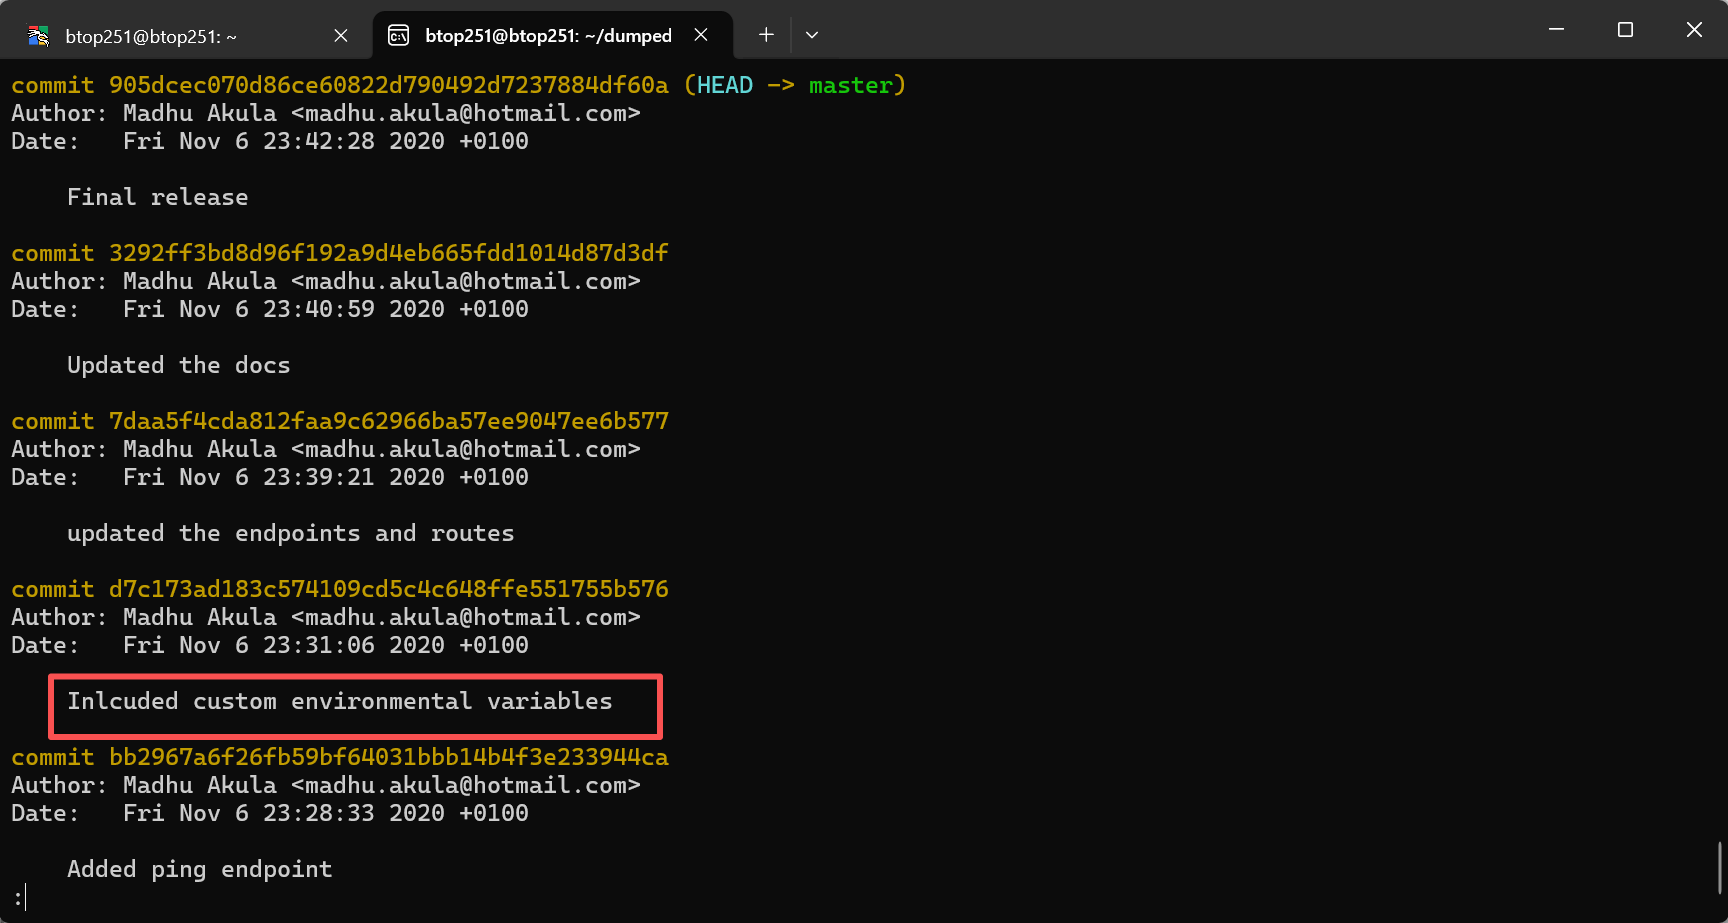
Task: Click the HEAD pointer label
Action: point(725,85)
